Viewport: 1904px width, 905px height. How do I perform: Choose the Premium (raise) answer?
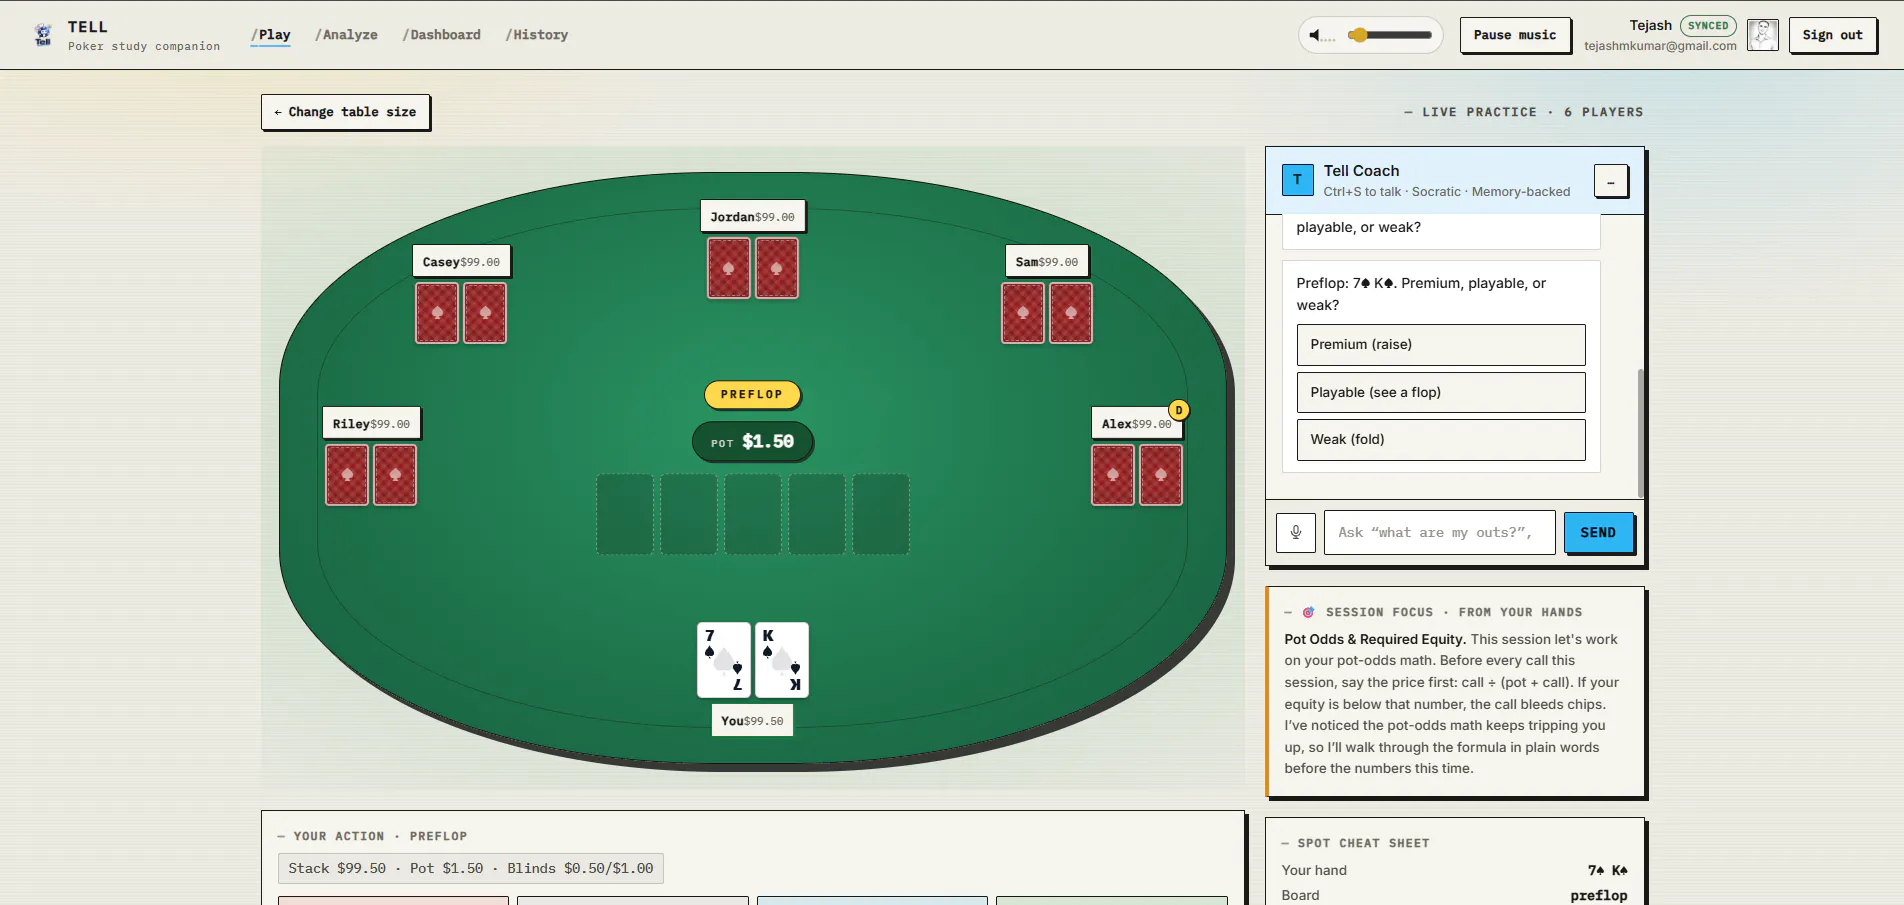point(1441,345)
